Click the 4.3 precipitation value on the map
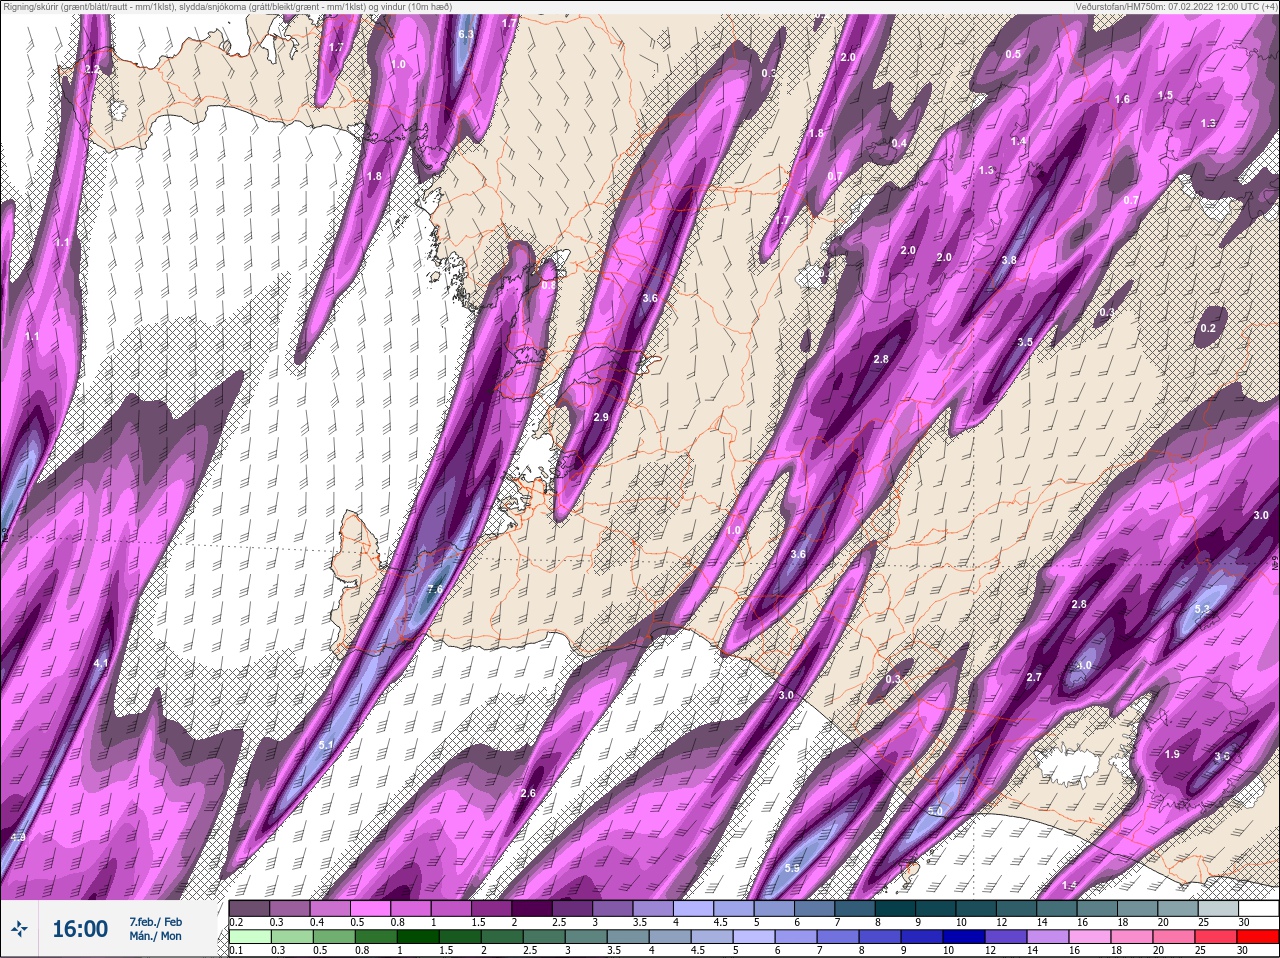This screenshot has height=958, width=1280. coord(17,837)
